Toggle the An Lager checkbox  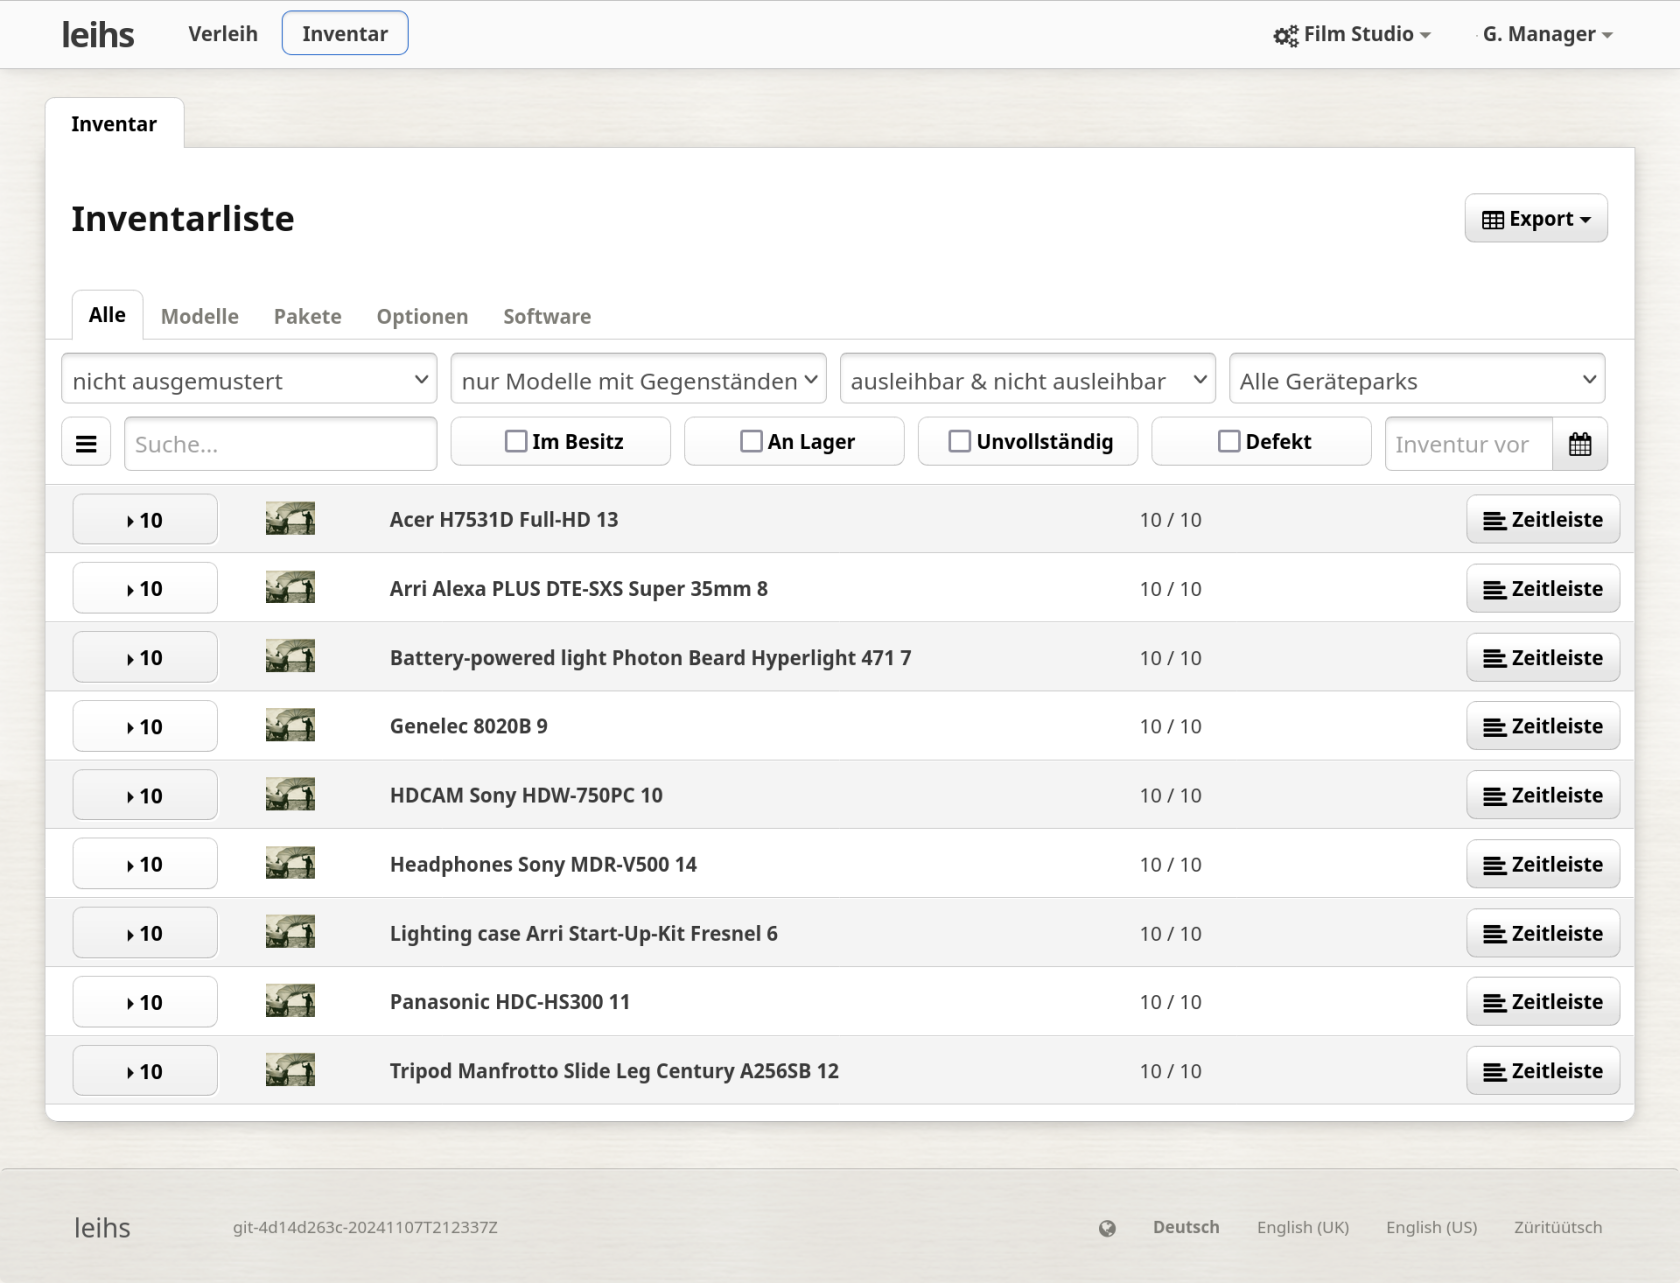751,441
